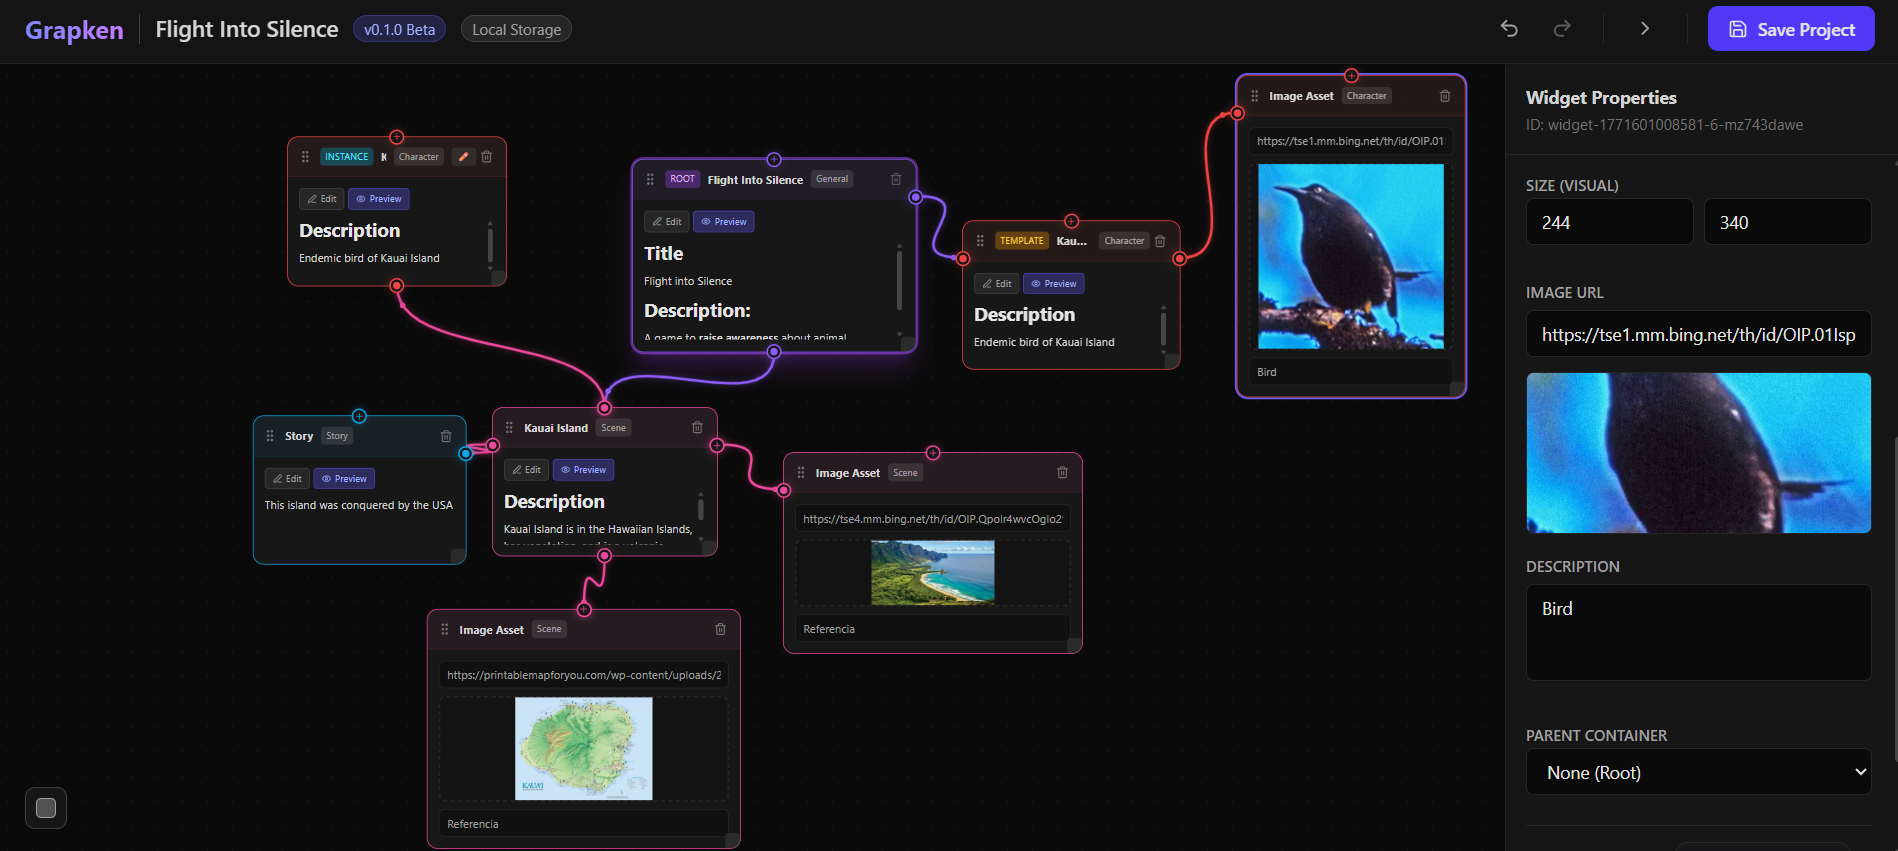Click the bird image thumbnail in node
Image resolution: width=1898 pixels, height=851 pixels.
pos(1351,256)
